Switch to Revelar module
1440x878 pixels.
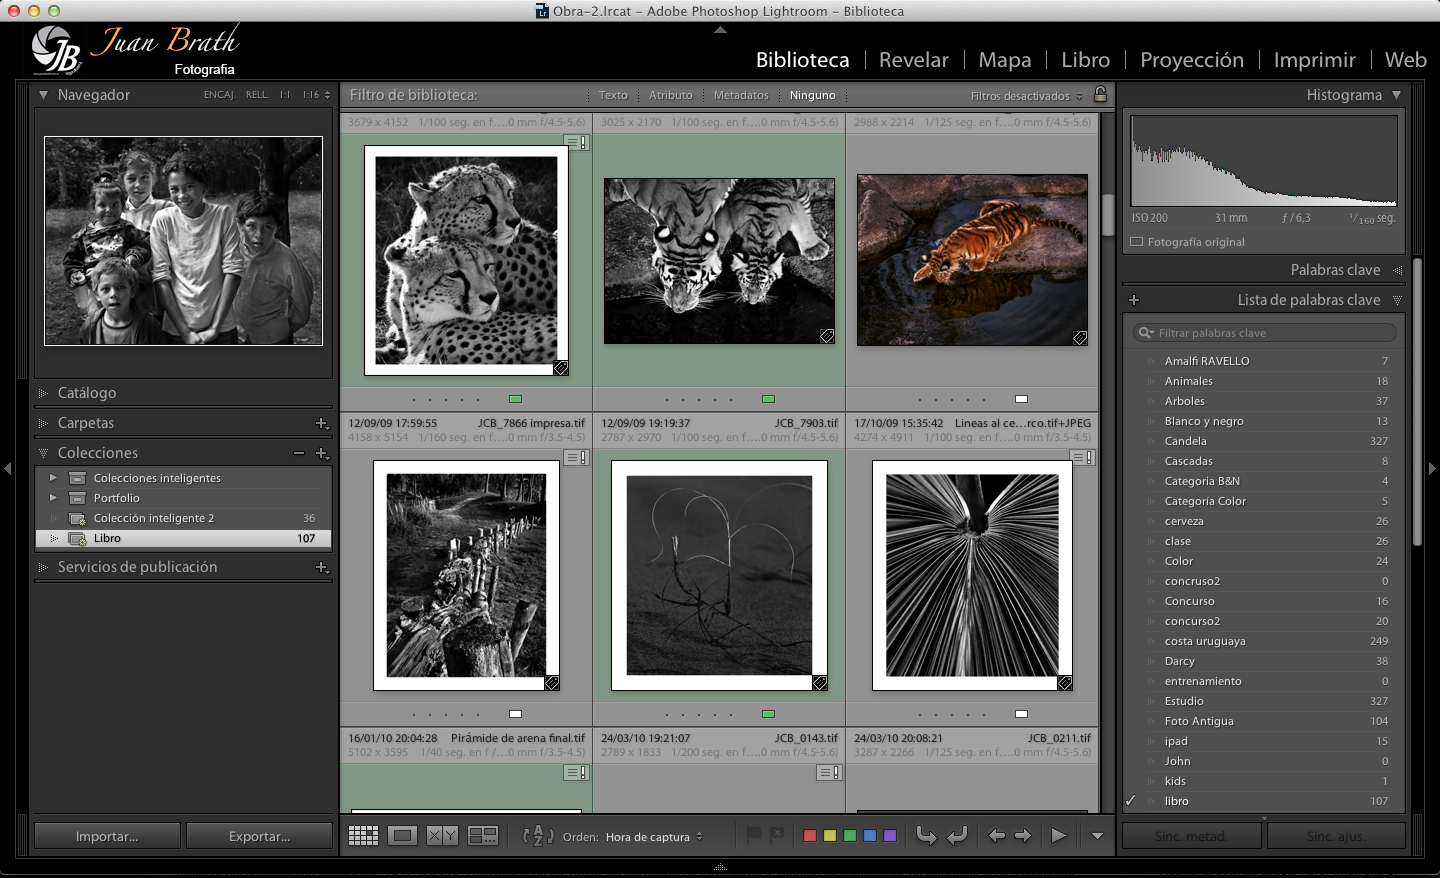pos(914,60)
